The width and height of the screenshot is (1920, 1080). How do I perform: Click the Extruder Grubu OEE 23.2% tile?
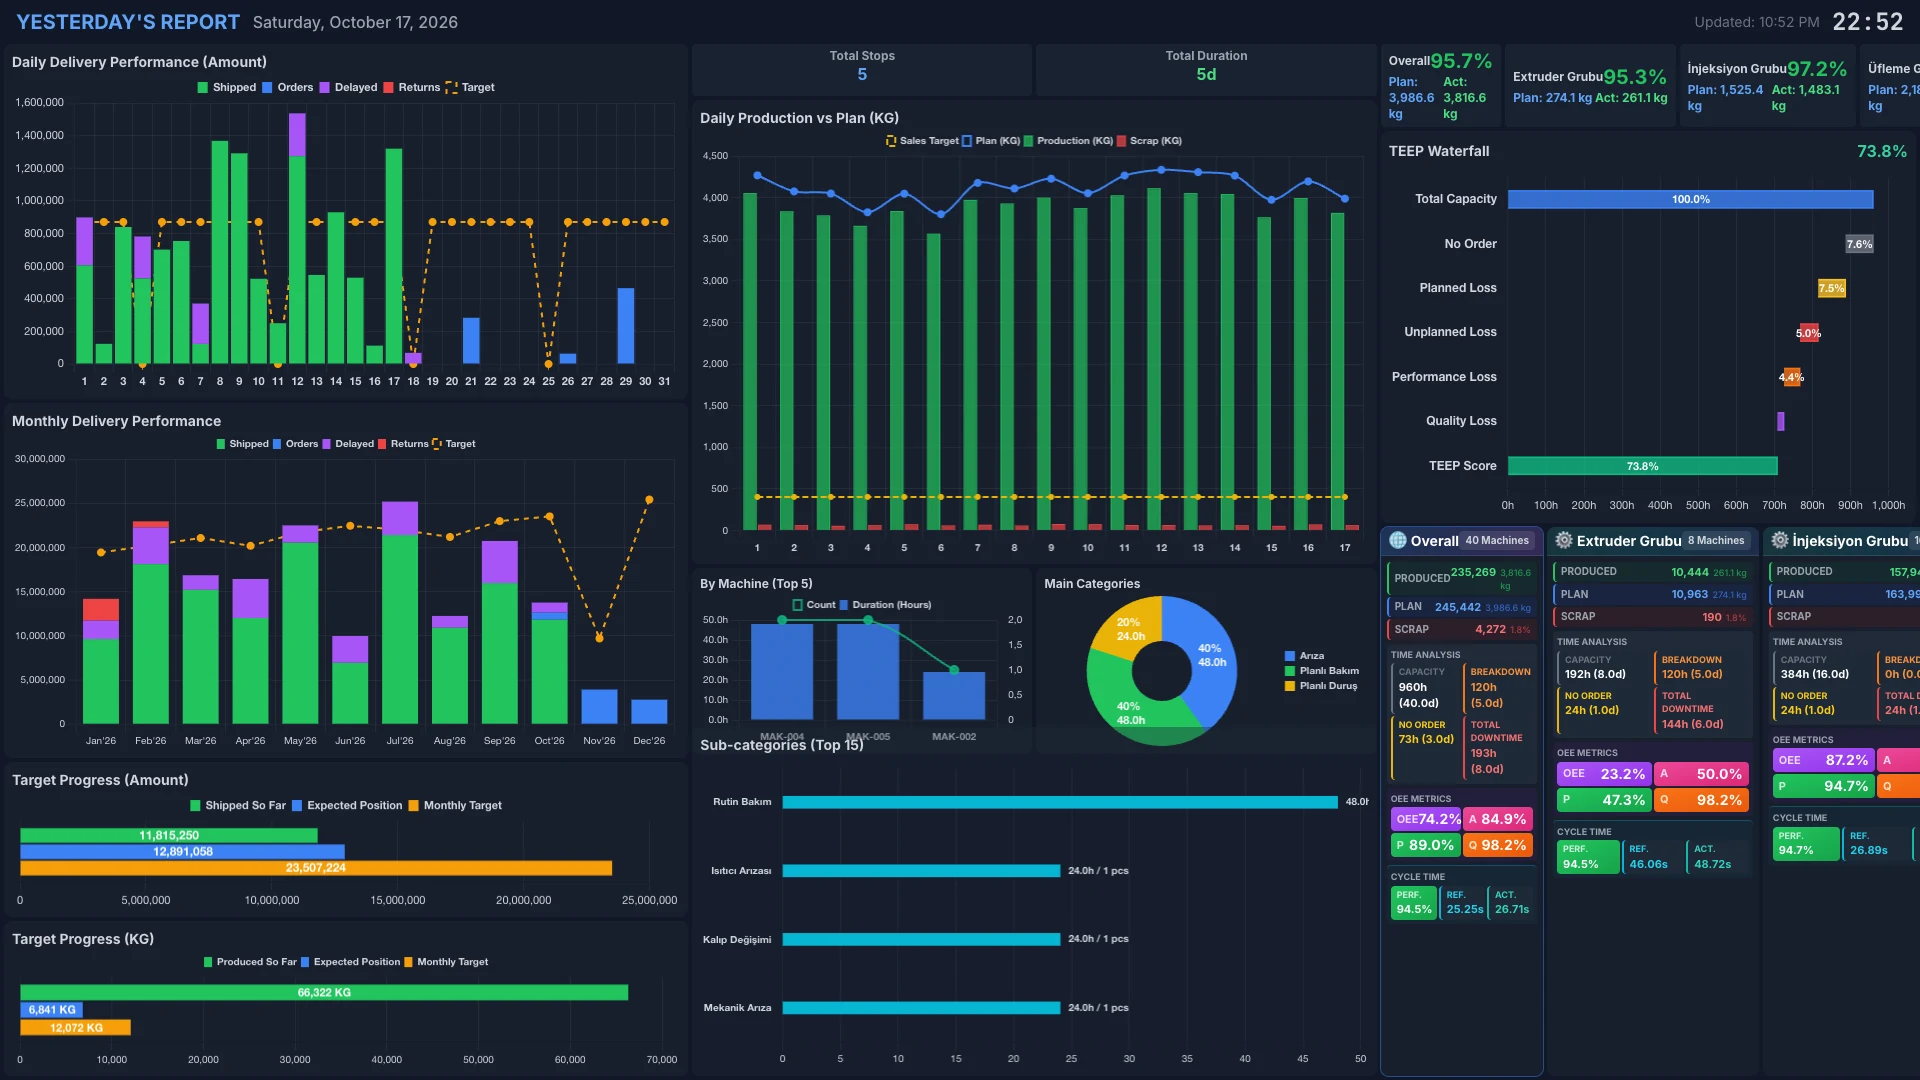(1603, 774)
